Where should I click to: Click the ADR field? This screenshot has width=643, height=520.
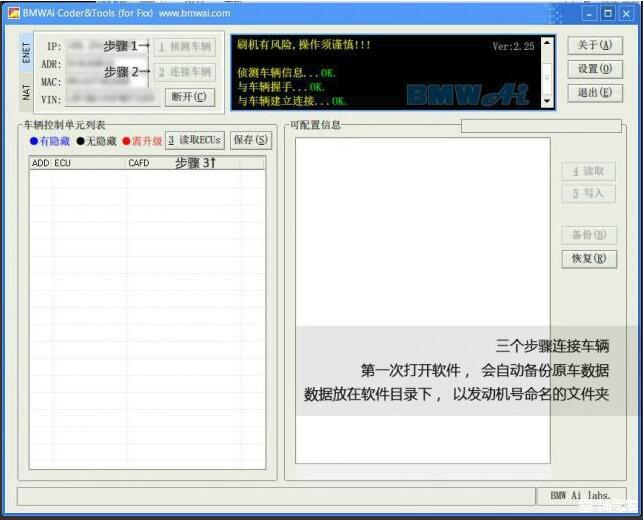pyautogui.click(x=106, y=64)
